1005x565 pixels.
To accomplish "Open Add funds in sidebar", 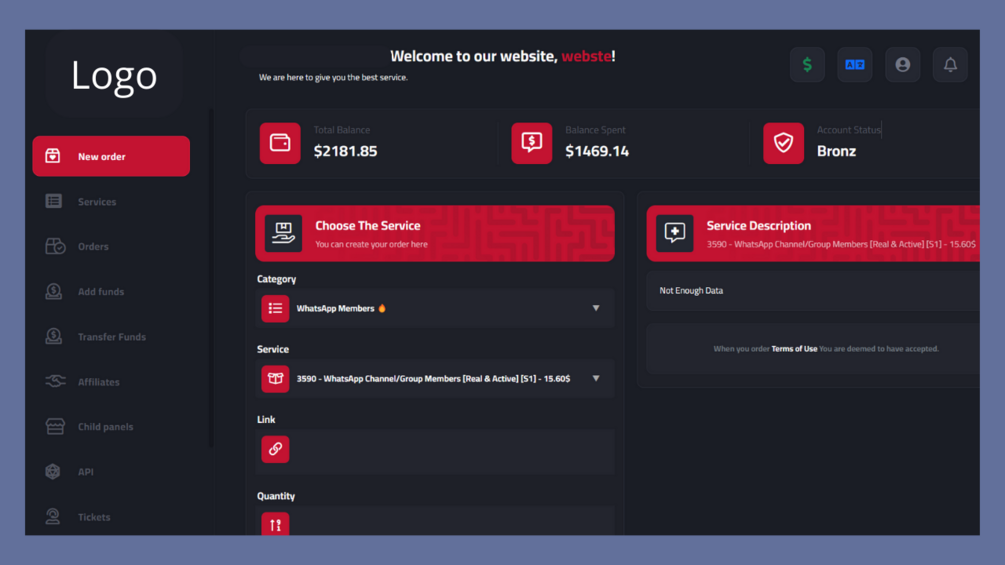I will point(100,292).
